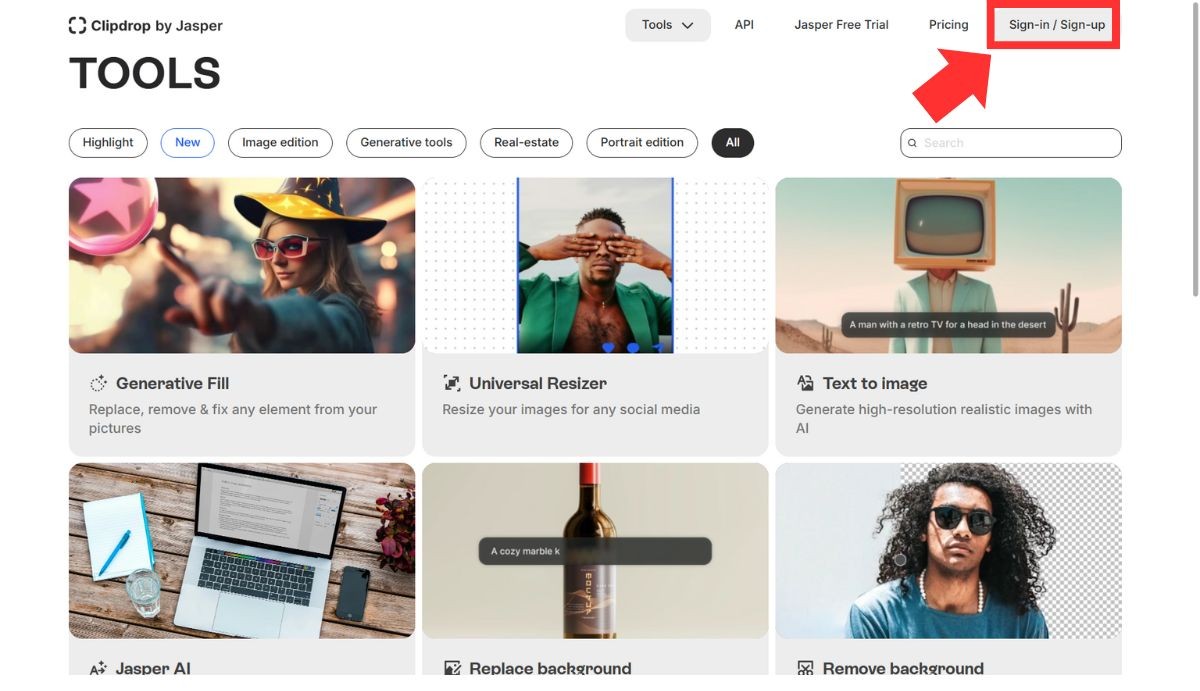Click 'Replace, remove & fix any element' description
Image resolution: width=1200 pixels, height=691 pixels.
point(233,419)
